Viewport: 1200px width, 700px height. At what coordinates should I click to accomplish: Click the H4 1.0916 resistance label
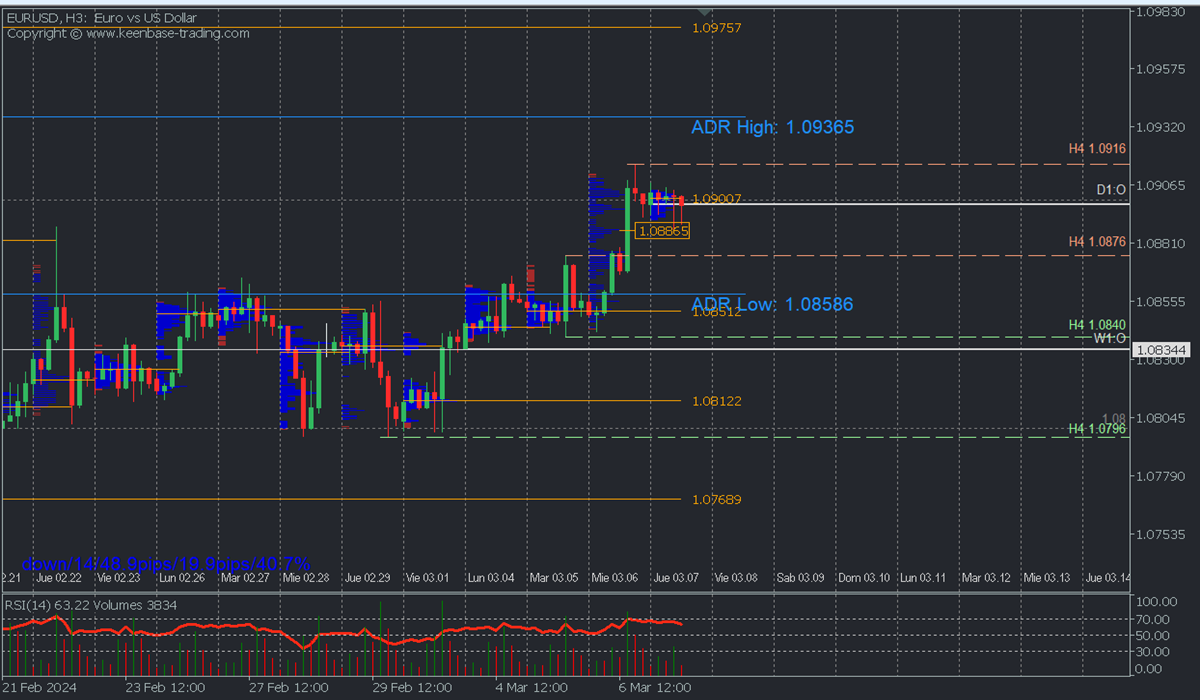coord(1097,149)
